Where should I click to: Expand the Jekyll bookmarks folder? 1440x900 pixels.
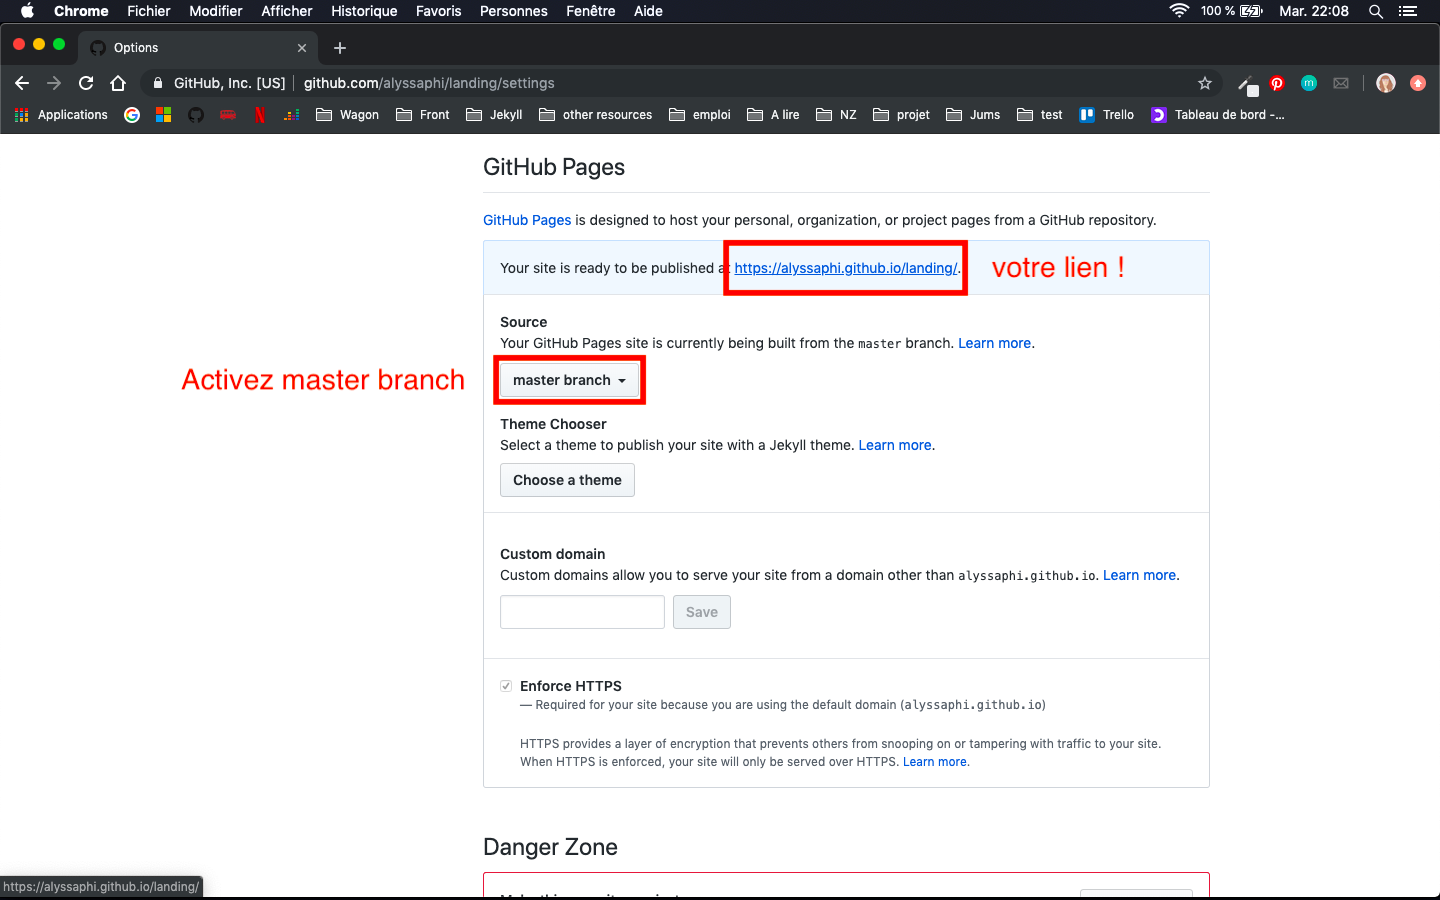495,115
